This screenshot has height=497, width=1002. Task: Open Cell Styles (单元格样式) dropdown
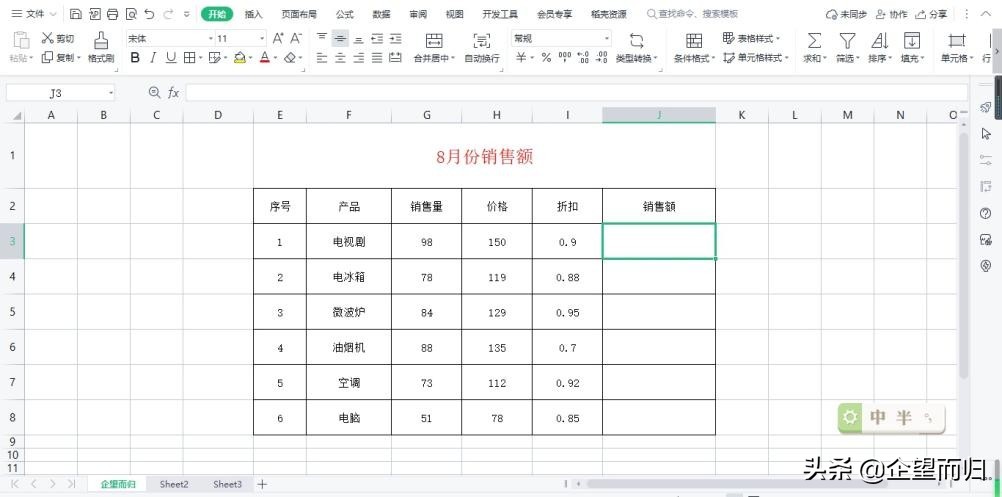[x=756, y=57]
